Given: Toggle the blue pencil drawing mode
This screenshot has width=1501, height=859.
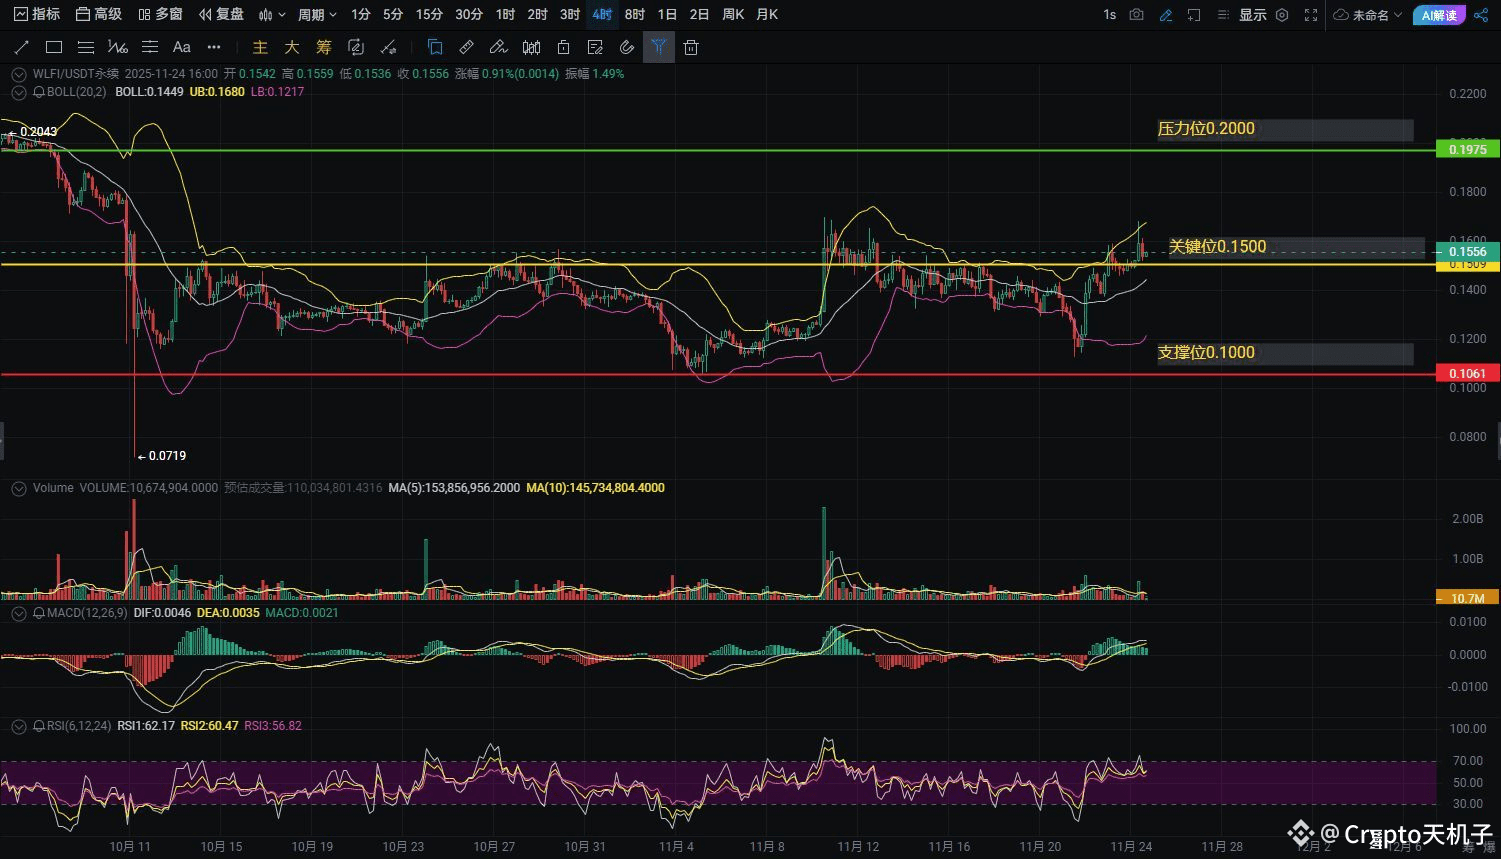Looking at the screenshot, I should (x=1165, y=15).
